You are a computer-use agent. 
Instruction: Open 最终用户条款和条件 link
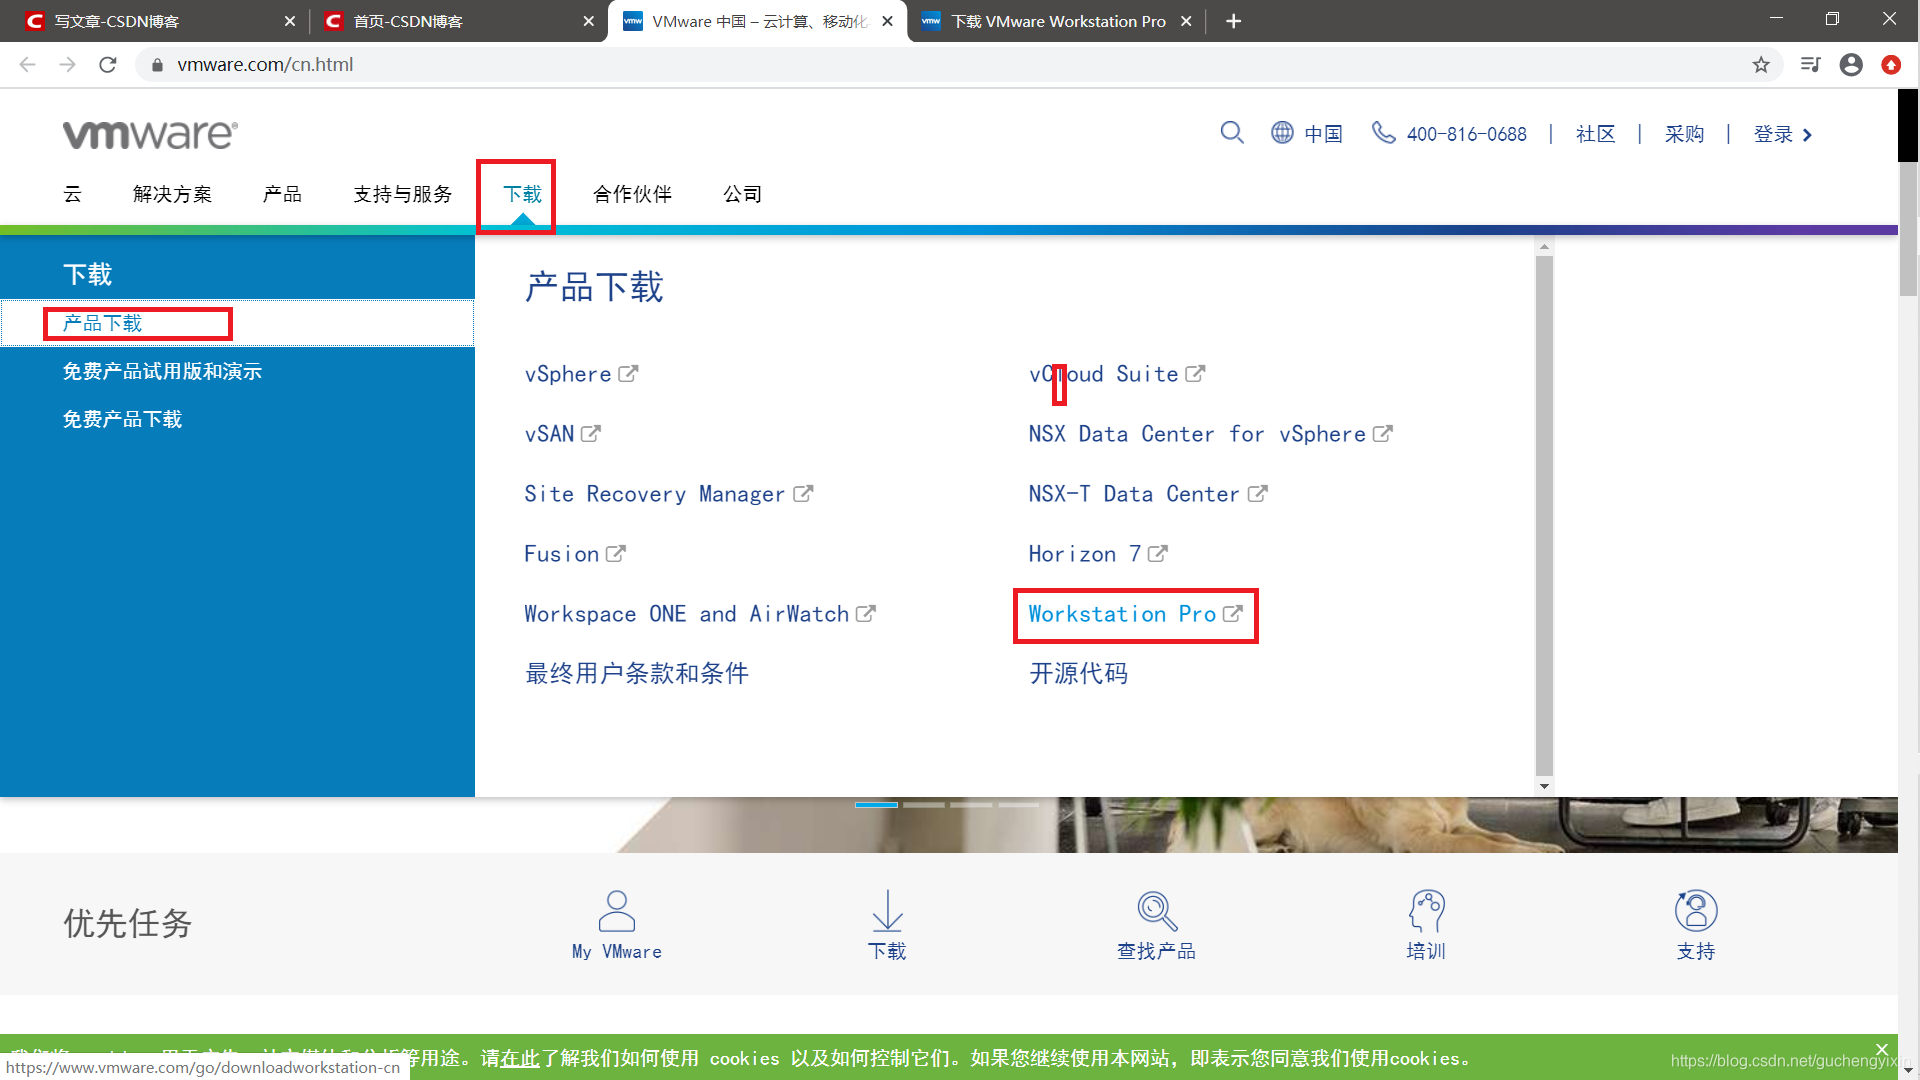pyautogui.click(x=637, y=674)
